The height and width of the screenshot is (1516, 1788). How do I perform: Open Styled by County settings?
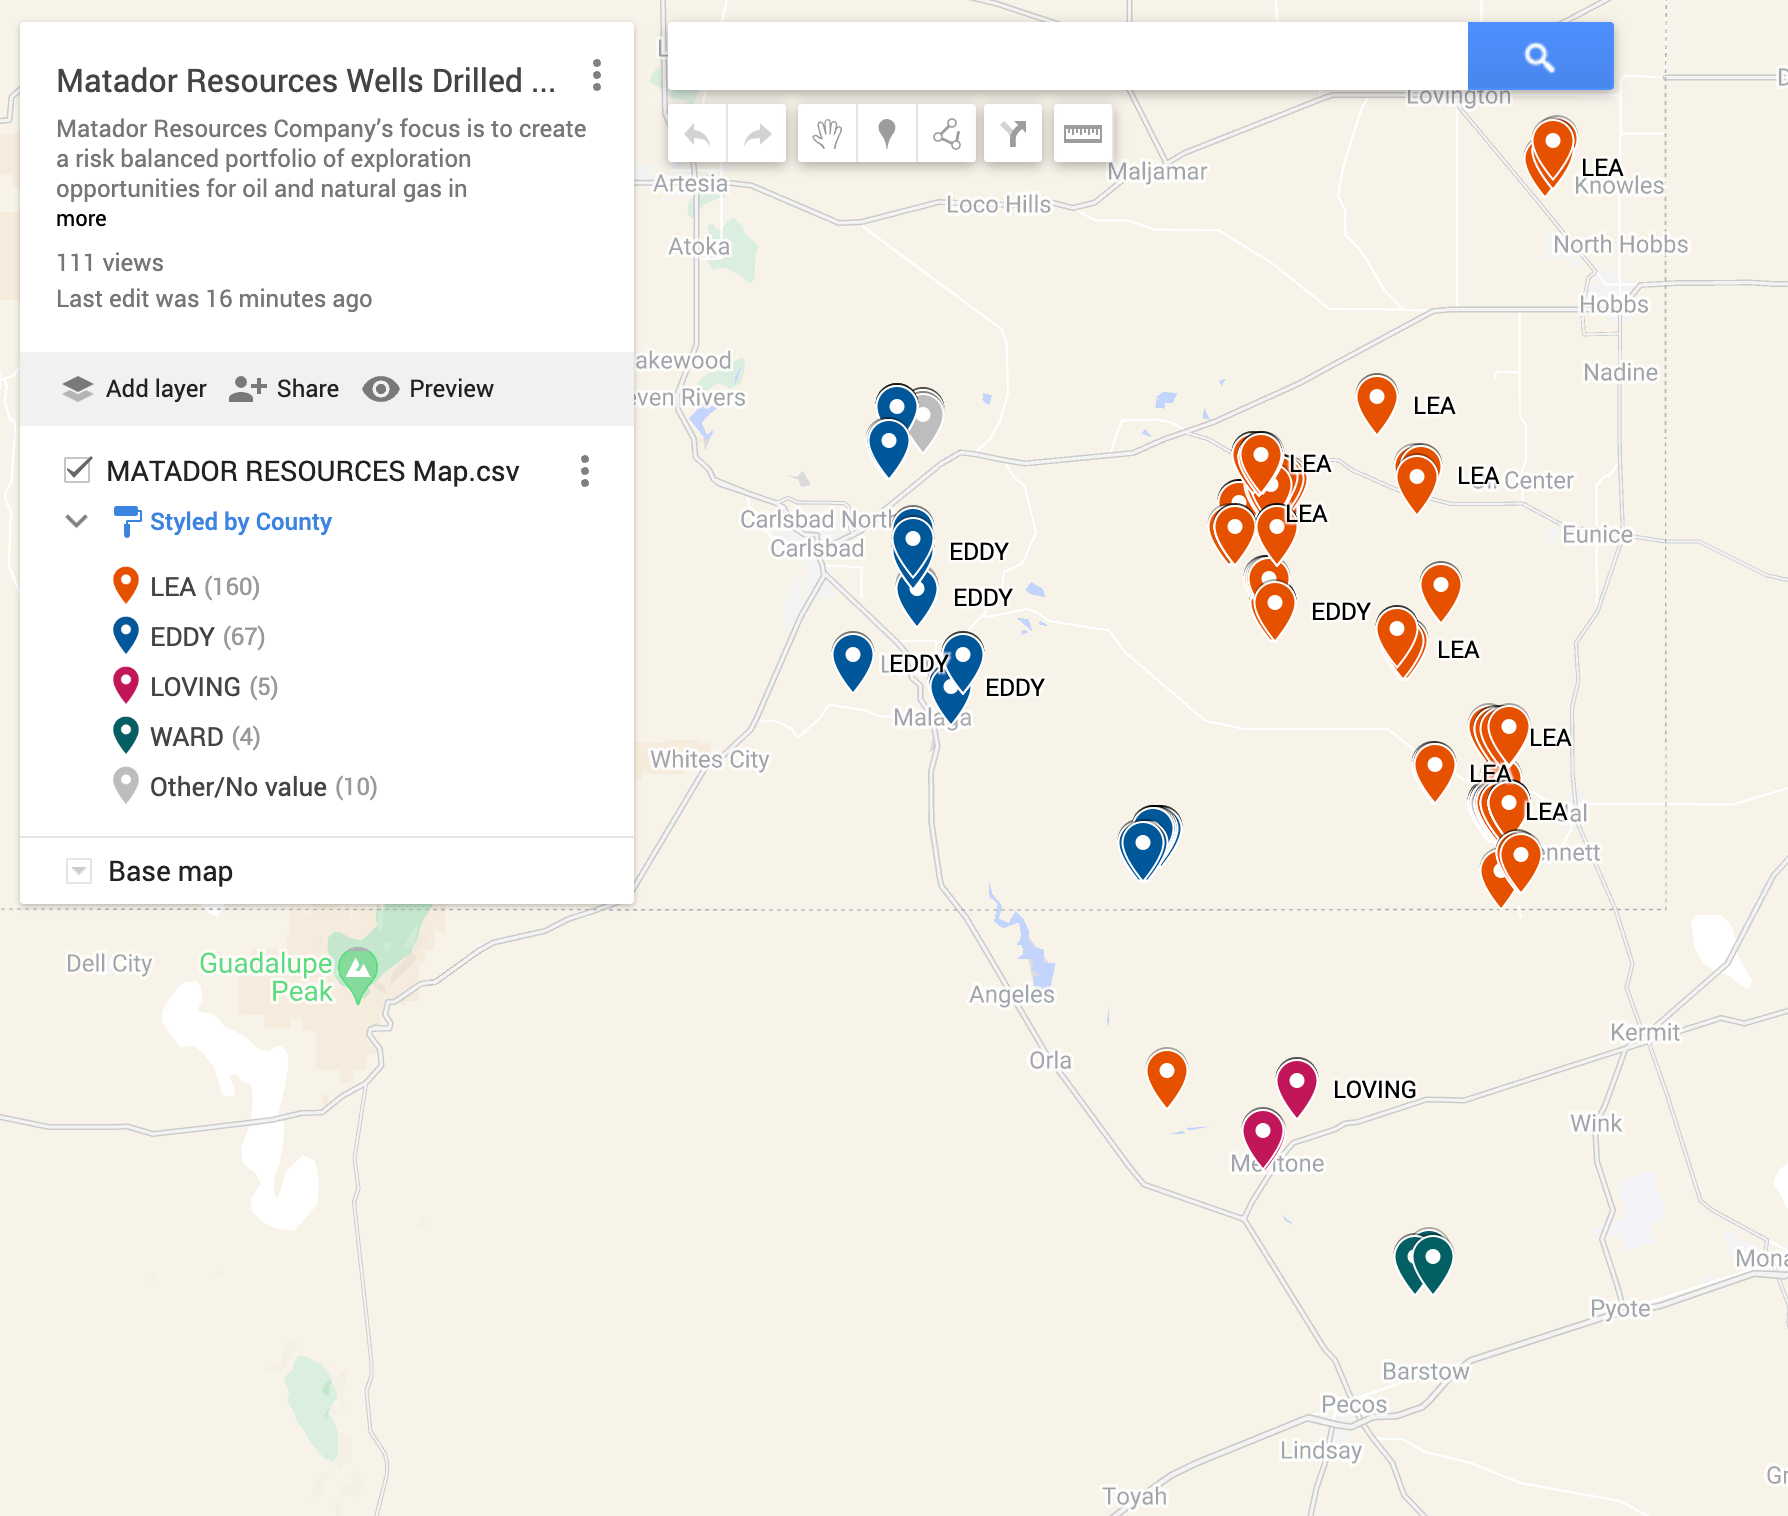coord(240,521)
